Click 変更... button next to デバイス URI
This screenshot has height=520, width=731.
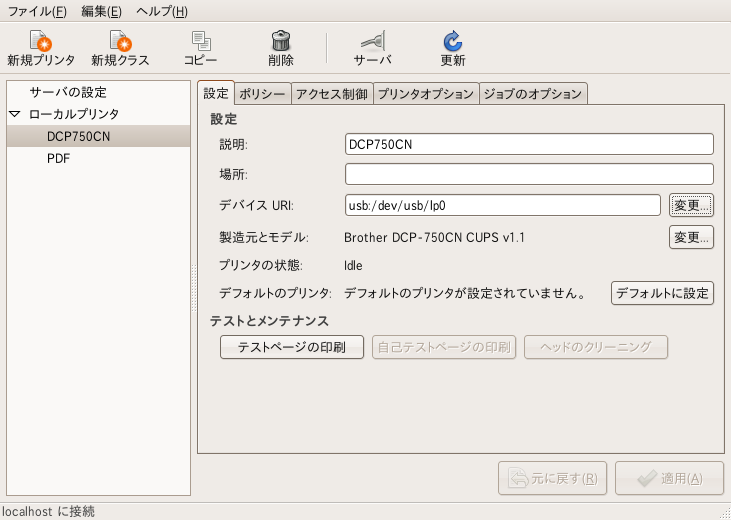coord(691,205)
